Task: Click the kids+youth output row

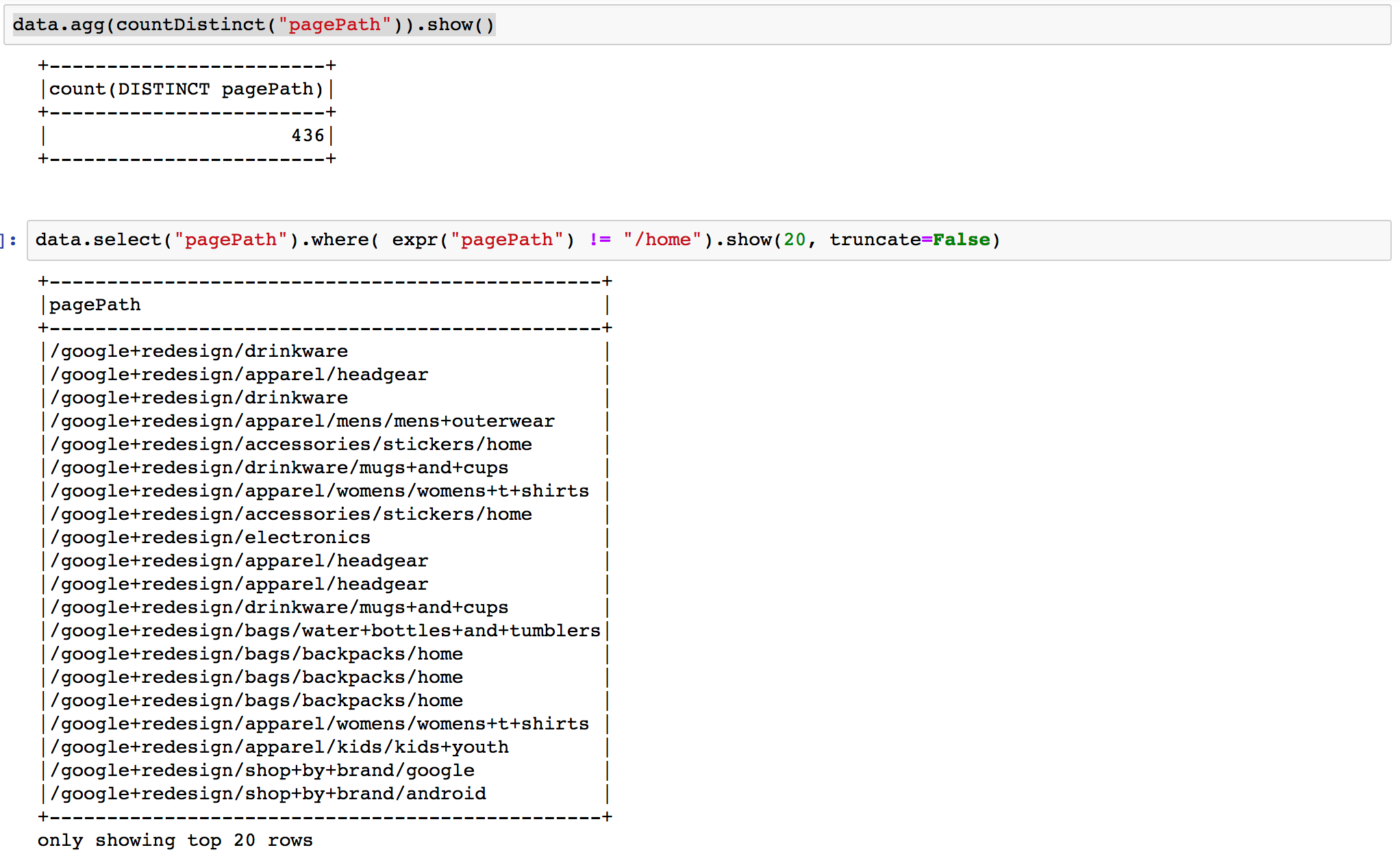Action: (x=279, y=747)
